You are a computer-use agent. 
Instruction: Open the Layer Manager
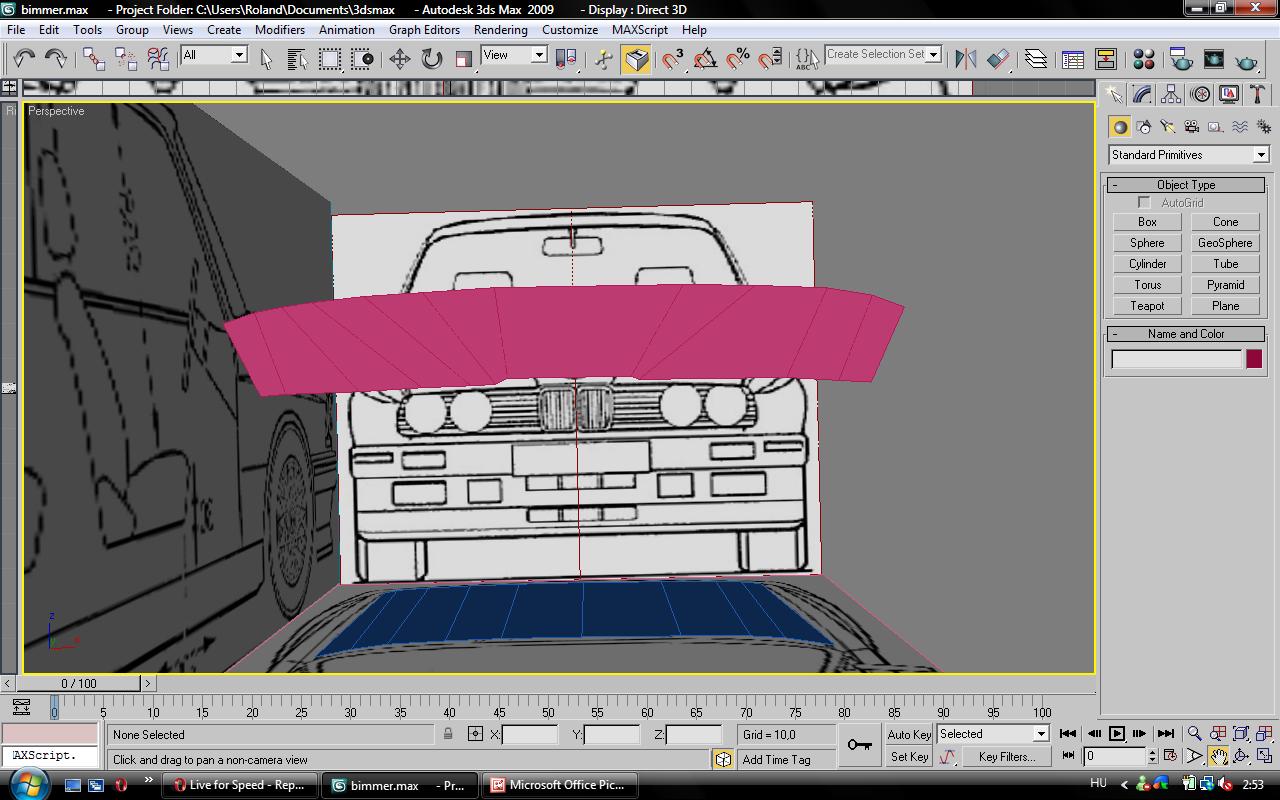[x=1036, y=60]
